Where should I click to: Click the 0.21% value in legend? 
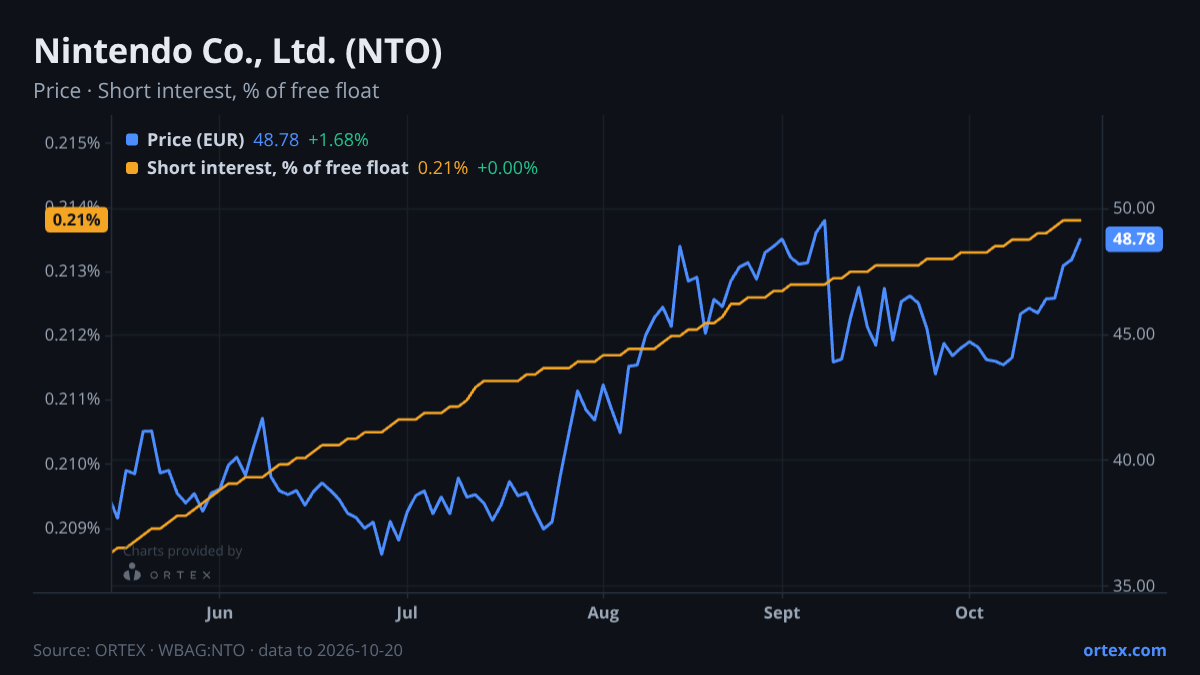[x=443, y=168]
